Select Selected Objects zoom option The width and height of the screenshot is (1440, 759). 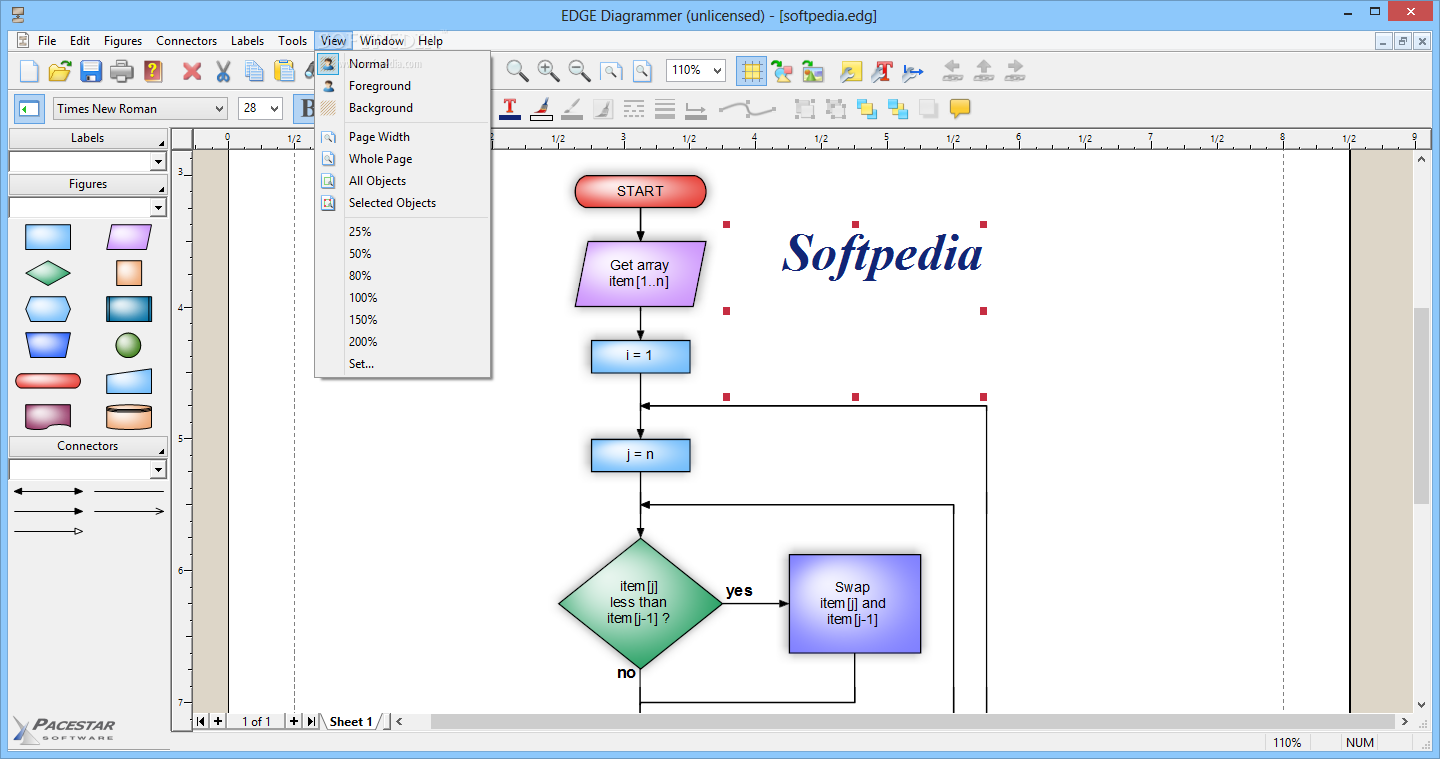pyautogui.click(x=402, y=203)
